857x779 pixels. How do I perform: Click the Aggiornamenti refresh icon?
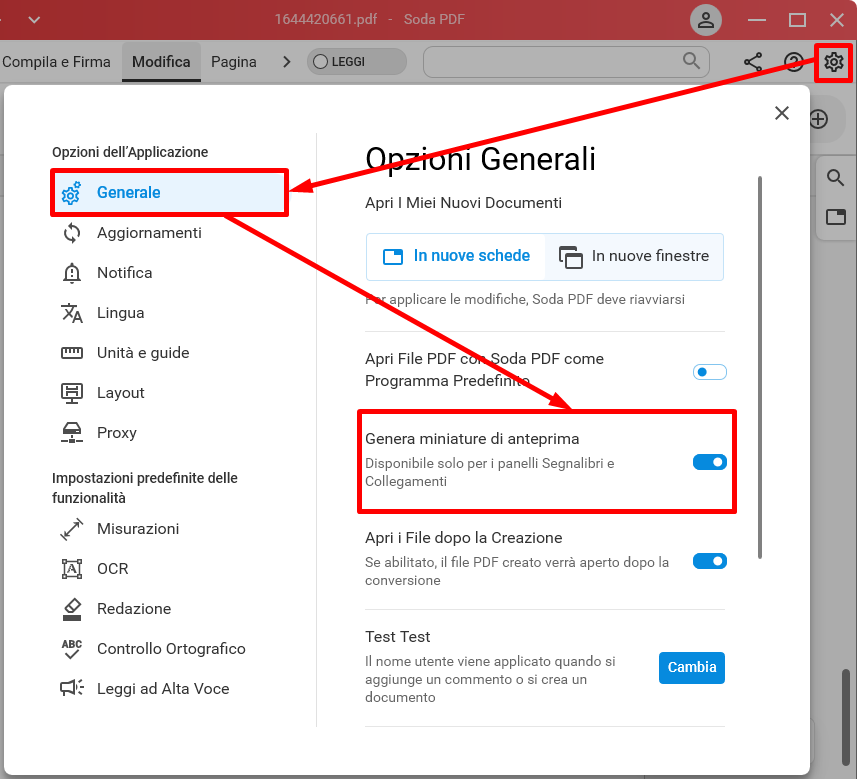click(72, 233)
